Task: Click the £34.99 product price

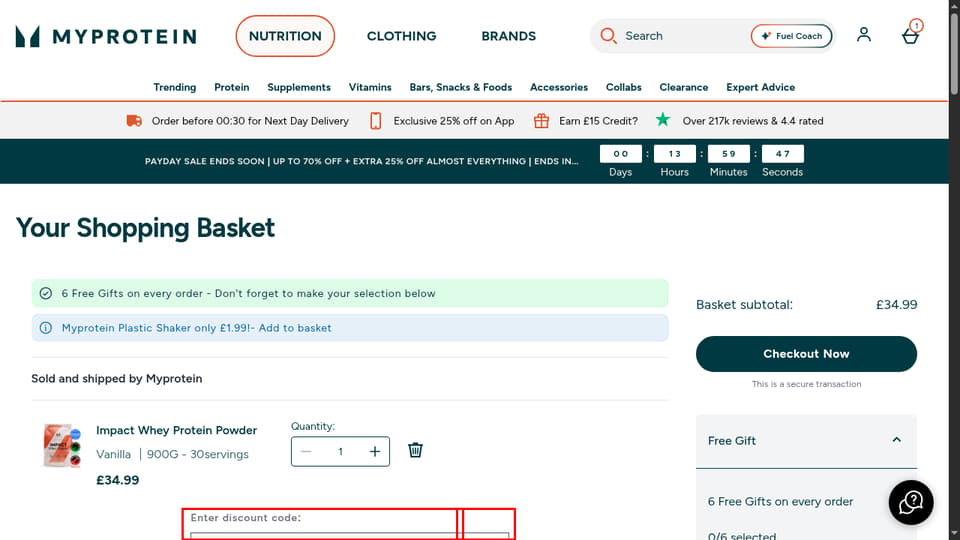Action: tap(118, 480)
